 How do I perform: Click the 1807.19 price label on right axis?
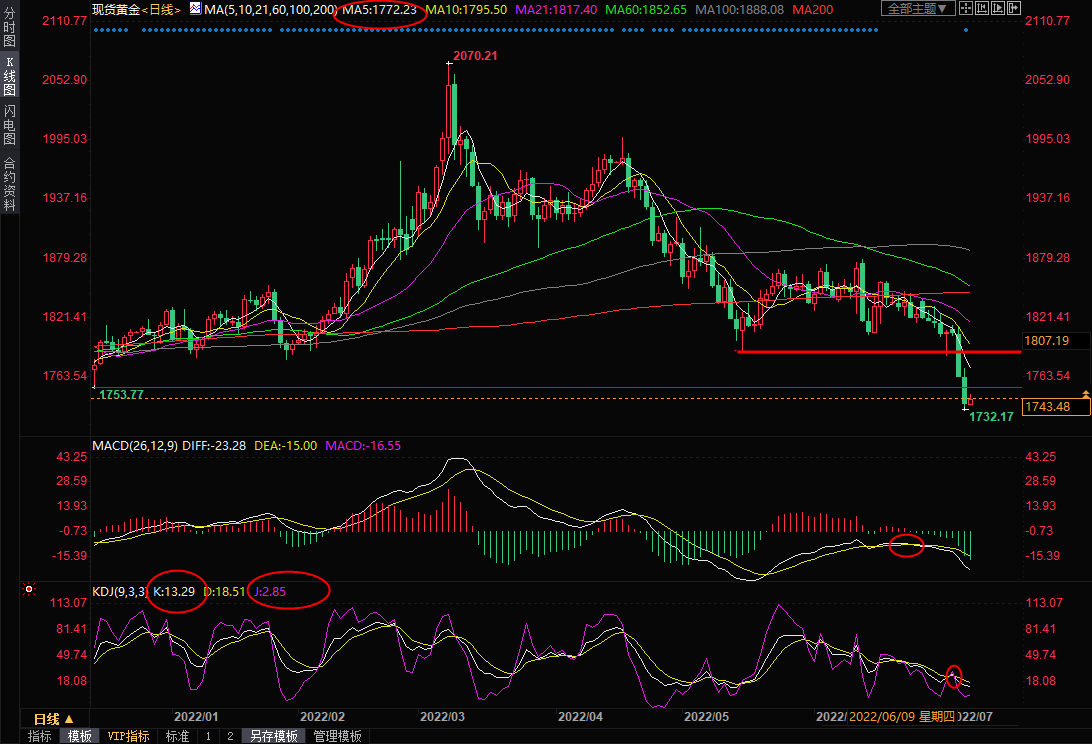[1048, 341]
